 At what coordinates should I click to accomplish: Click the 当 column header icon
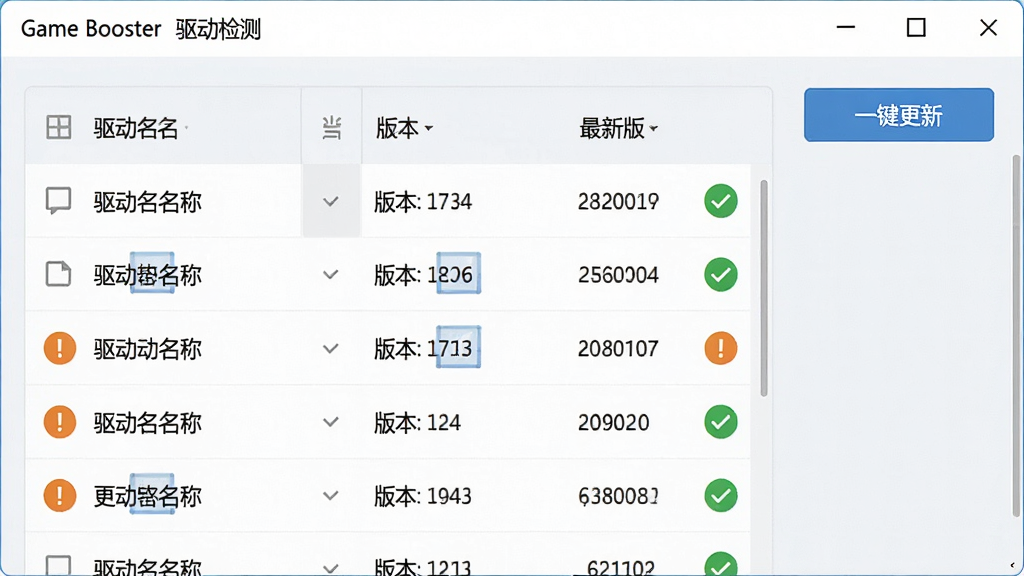coord(332,127)
